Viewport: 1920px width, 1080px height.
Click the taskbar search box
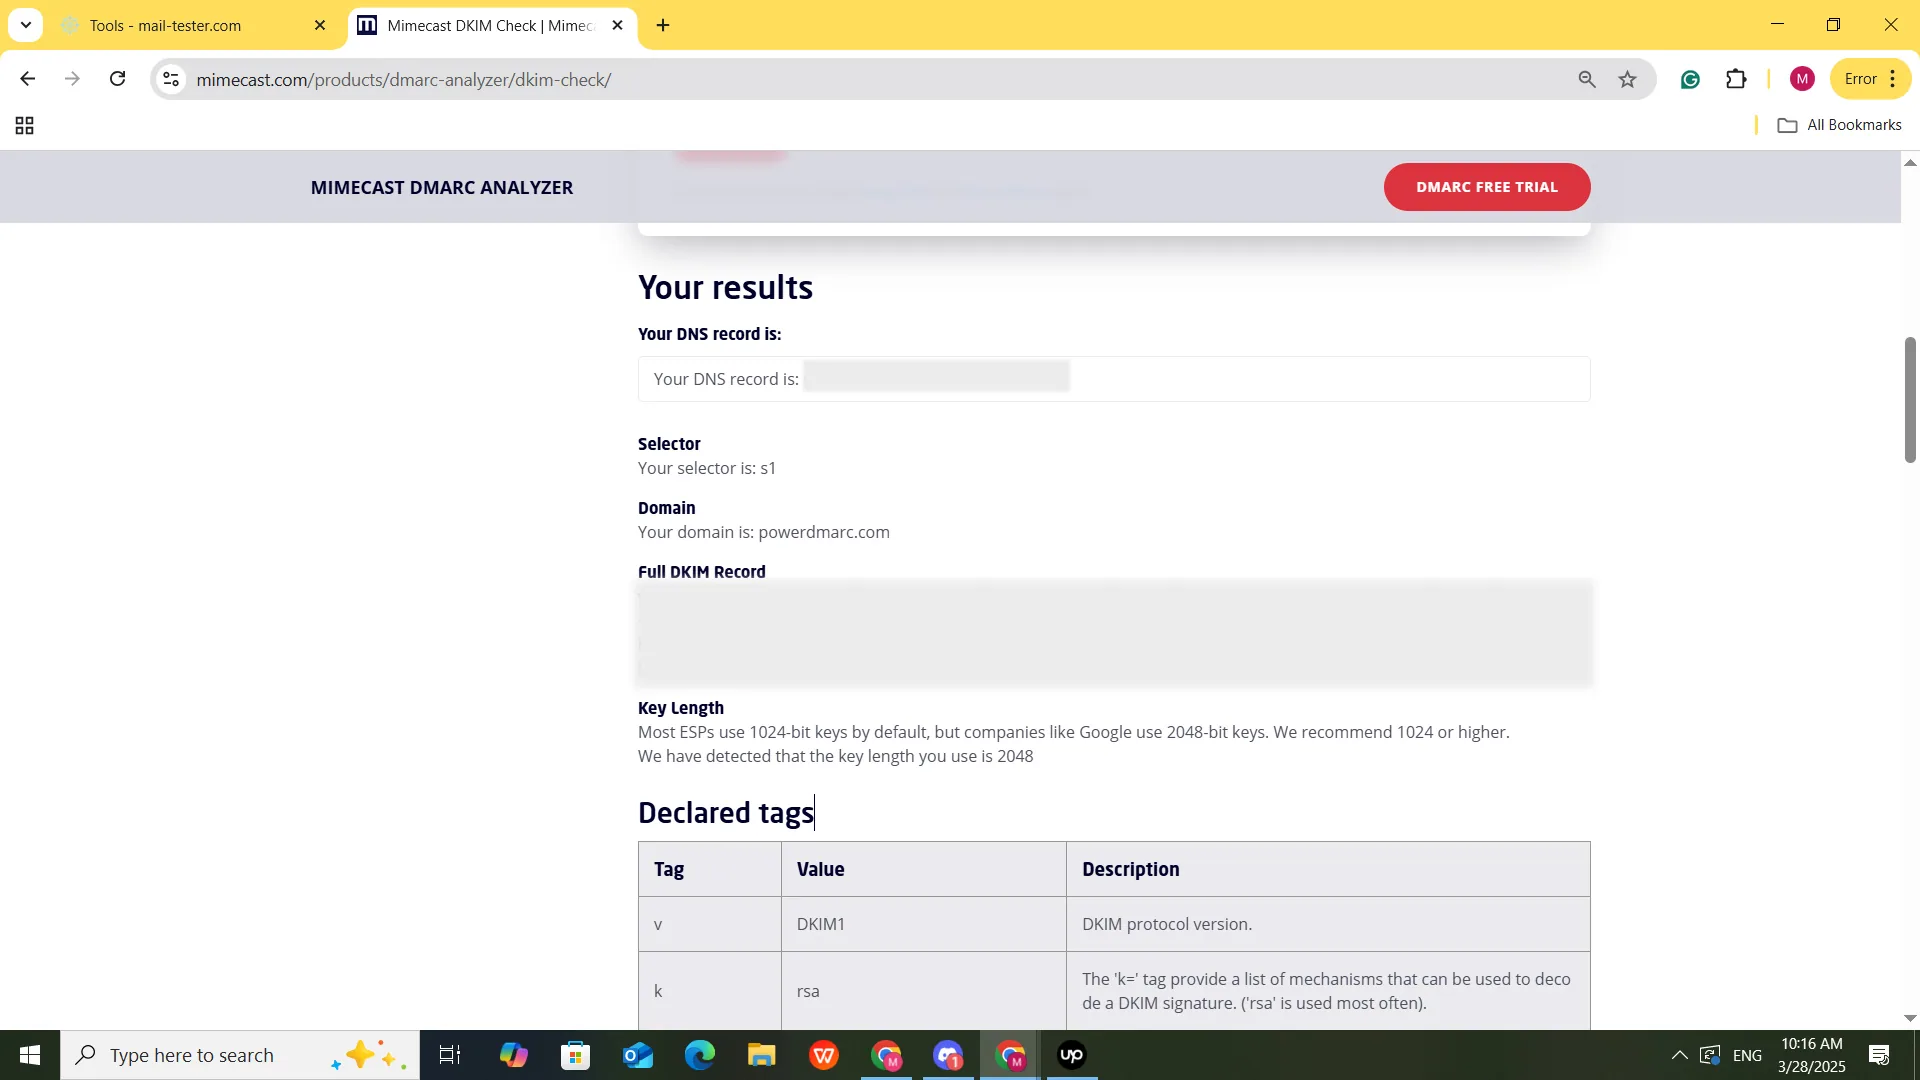coord(240,1055)
